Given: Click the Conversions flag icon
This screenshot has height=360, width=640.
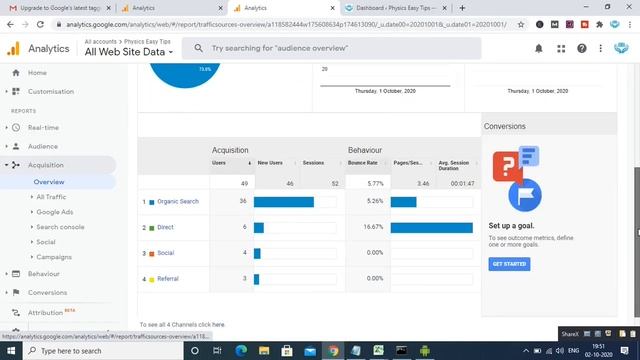Looking at the screenshot, I should coord(16,292).
